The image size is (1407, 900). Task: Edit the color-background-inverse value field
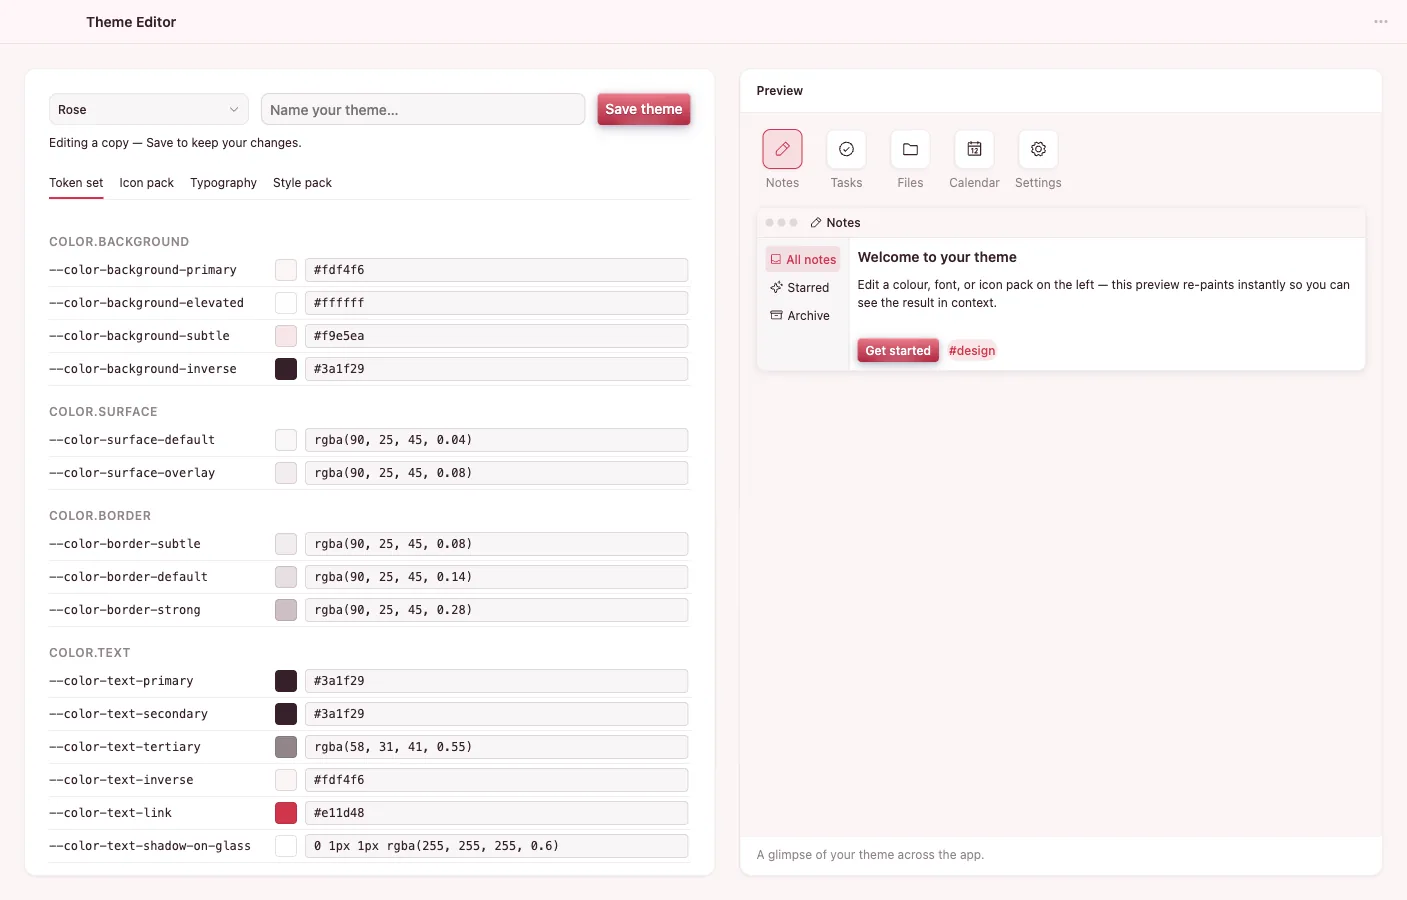(496, 369)
